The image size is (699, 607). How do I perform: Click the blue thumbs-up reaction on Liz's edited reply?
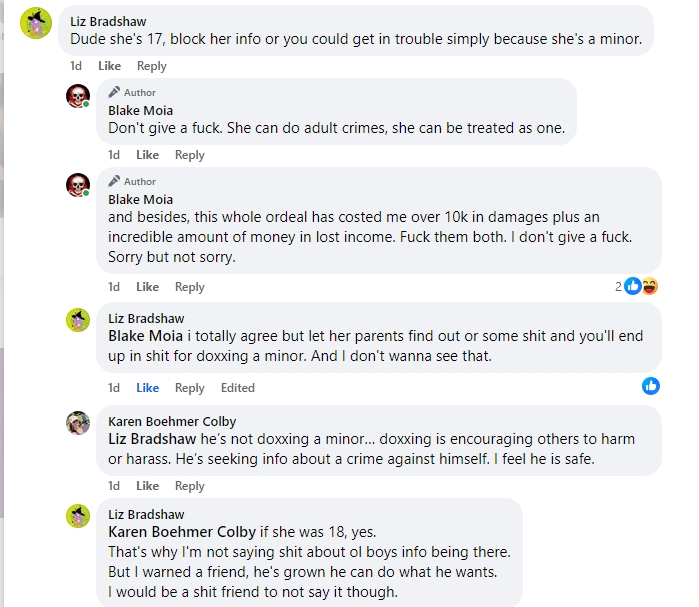(651, 386)
